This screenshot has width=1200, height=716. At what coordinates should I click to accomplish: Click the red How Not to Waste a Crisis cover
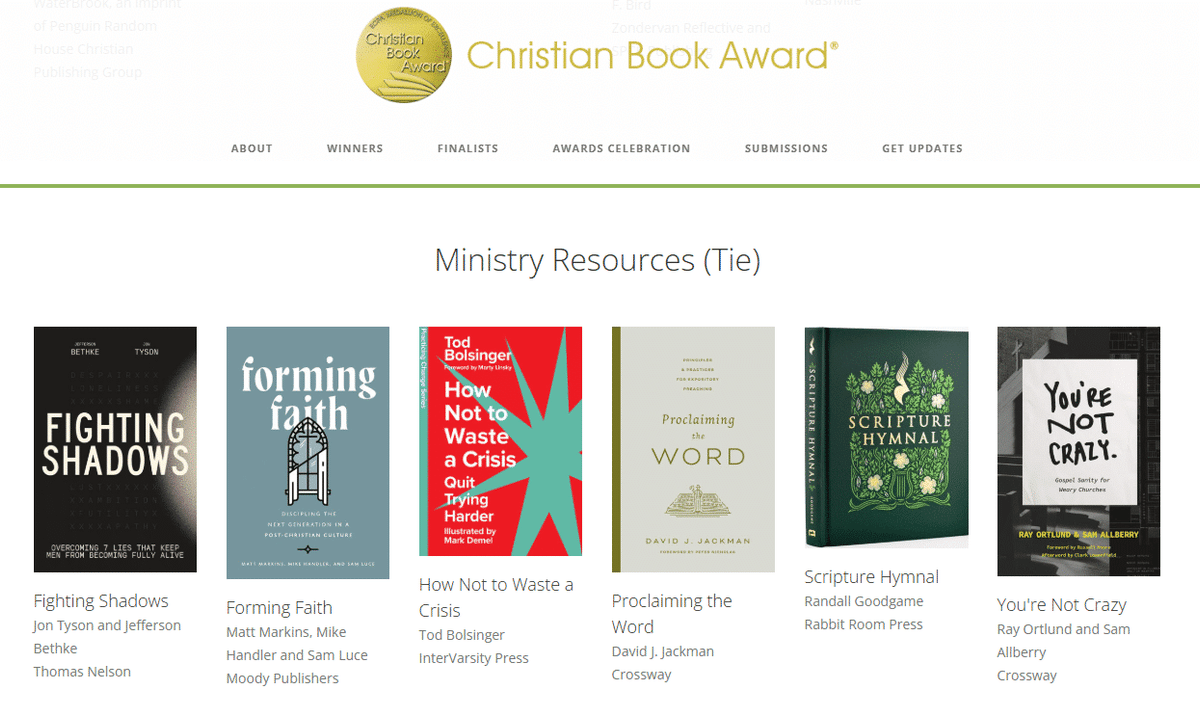coord(500,441)
